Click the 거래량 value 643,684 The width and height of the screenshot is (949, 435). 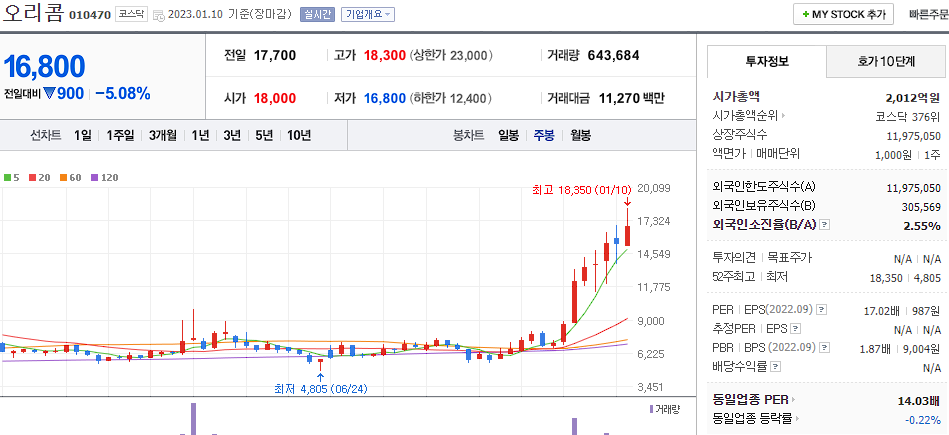coord(613,56)
